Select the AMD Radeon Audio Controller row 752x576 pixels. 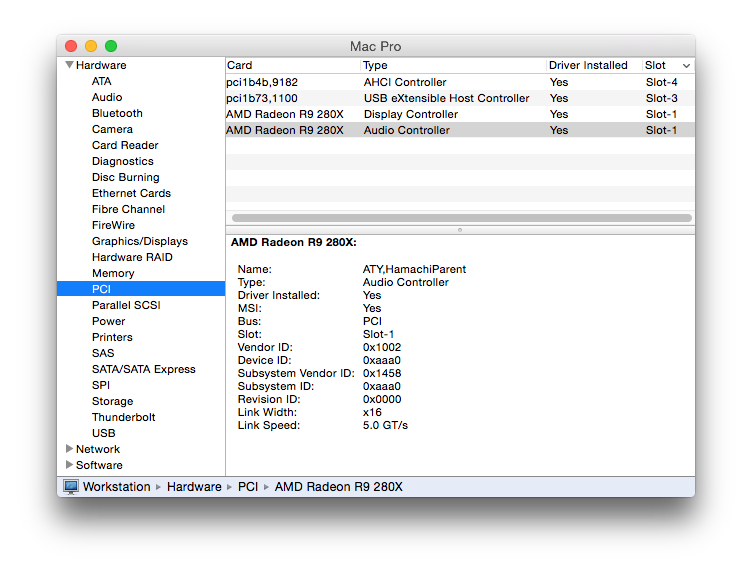(x=460, y=130)
